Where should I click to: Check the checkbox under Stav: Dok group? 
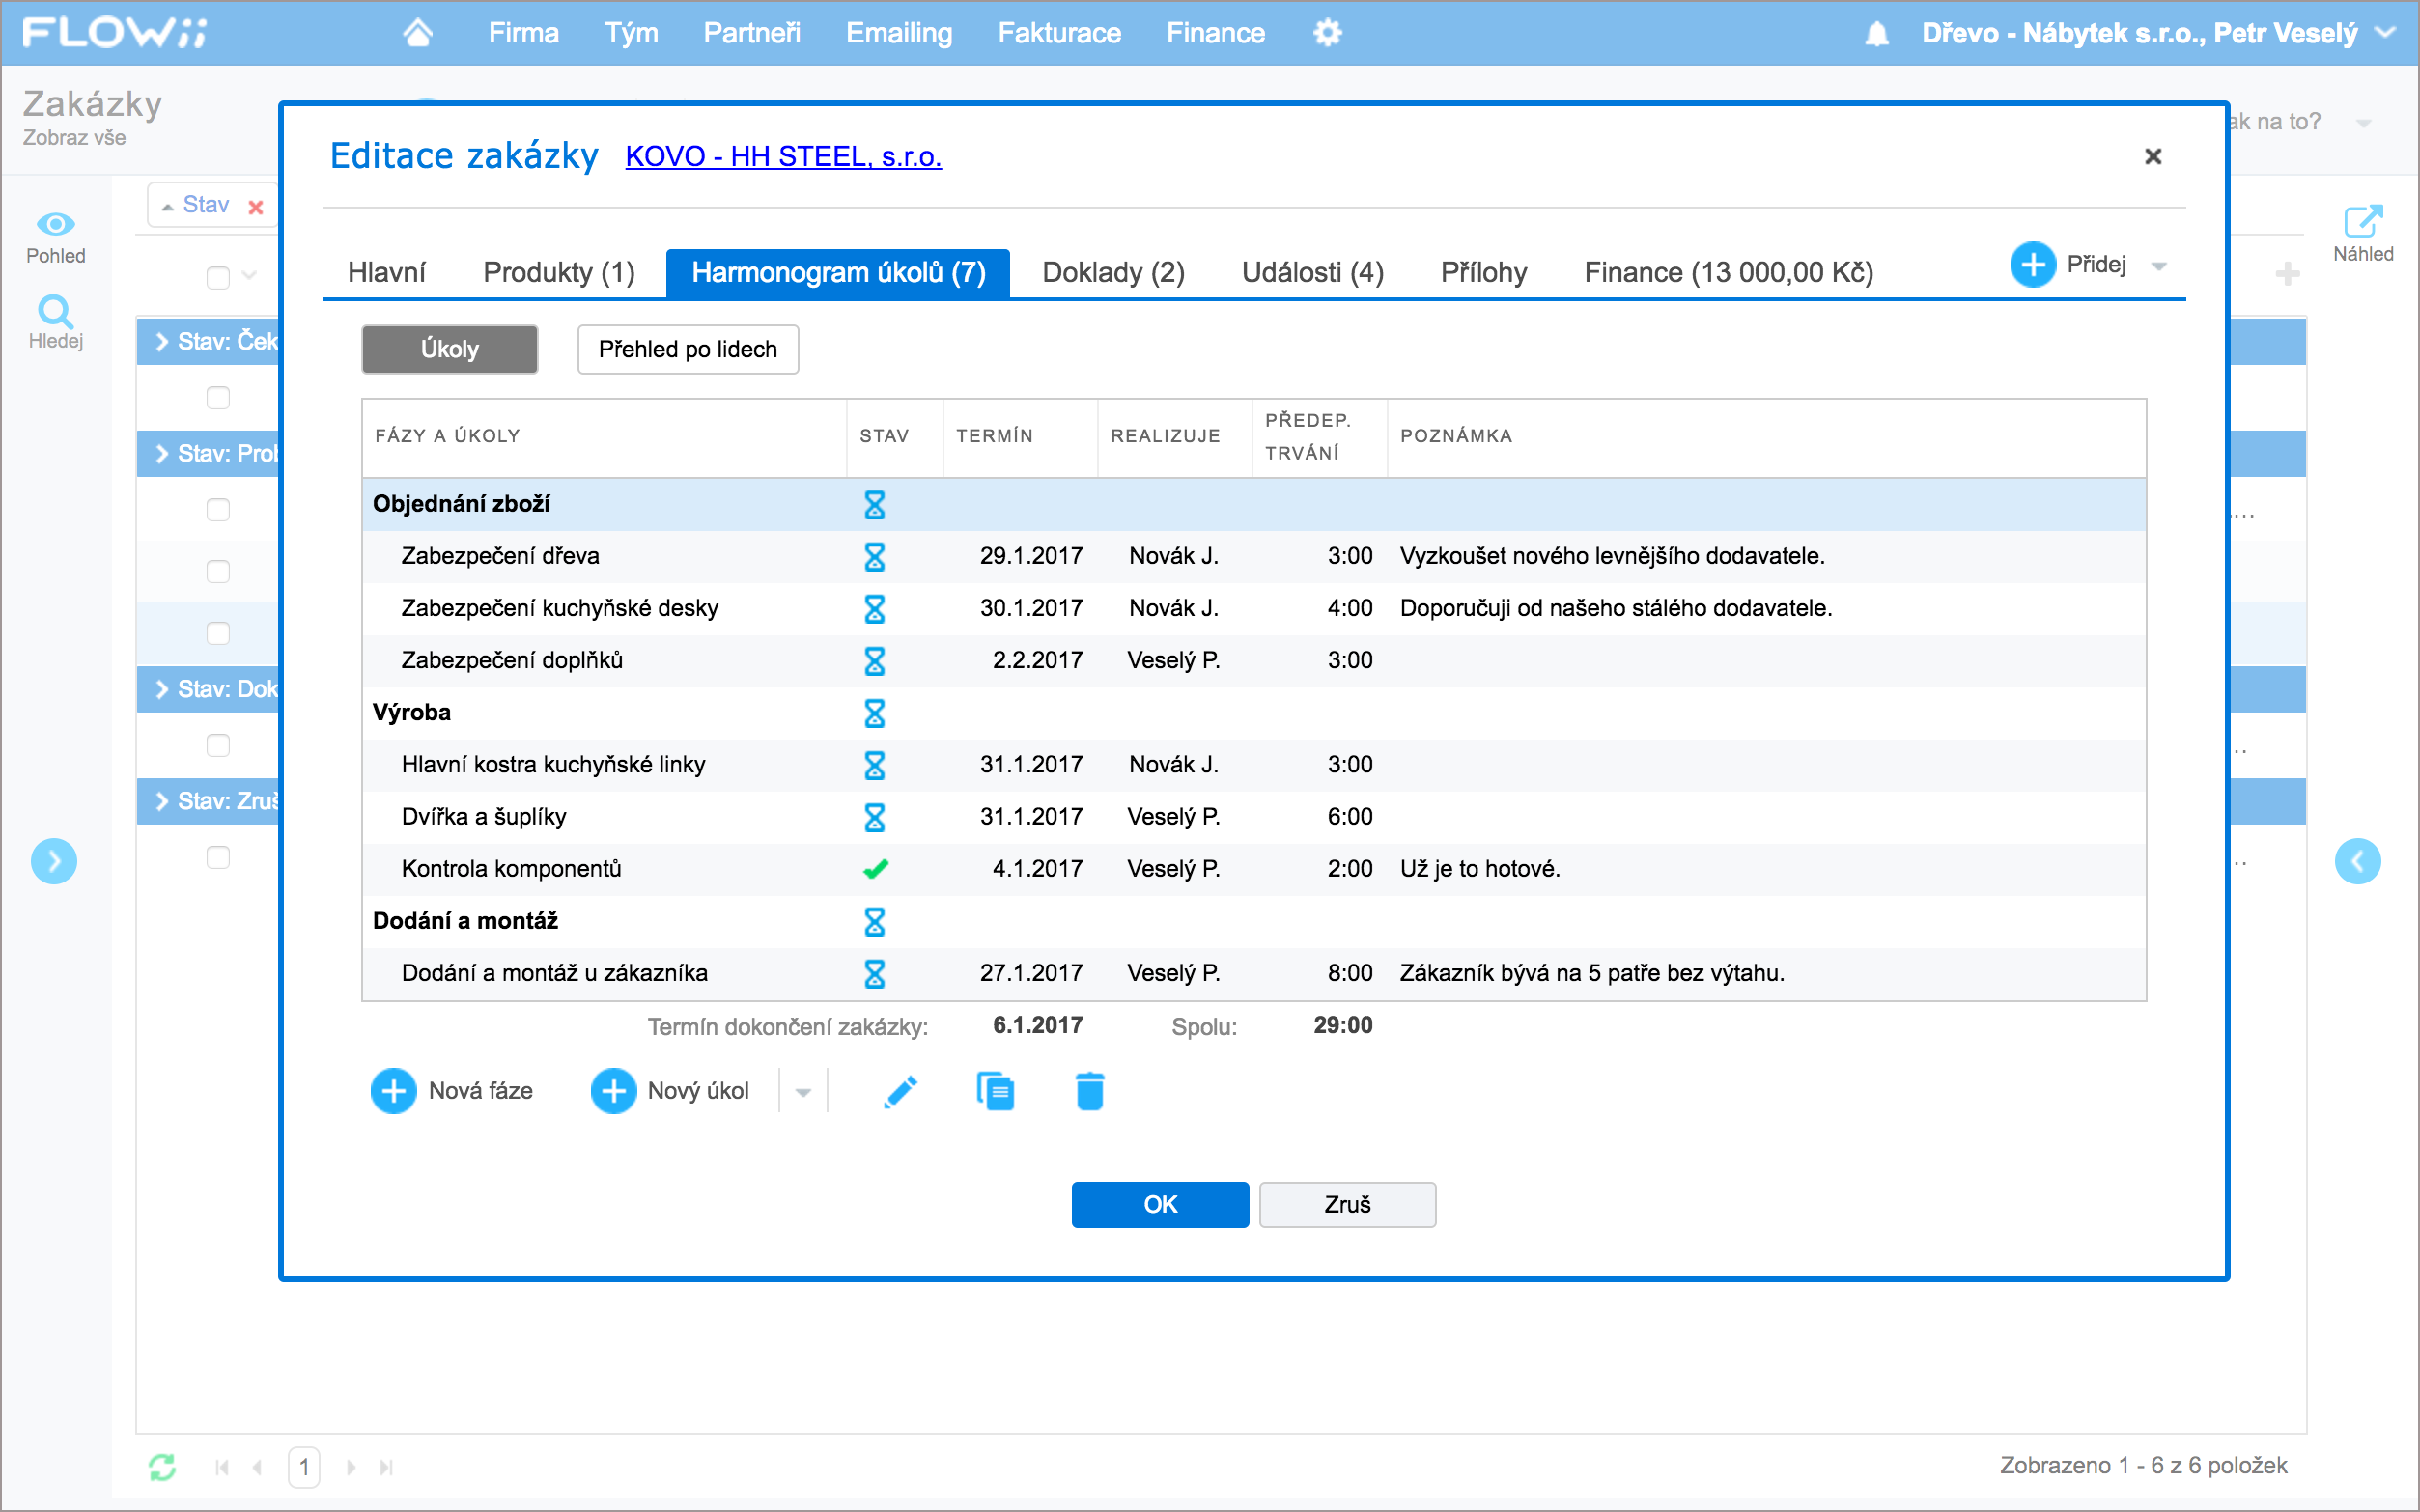tap(218, 745)
